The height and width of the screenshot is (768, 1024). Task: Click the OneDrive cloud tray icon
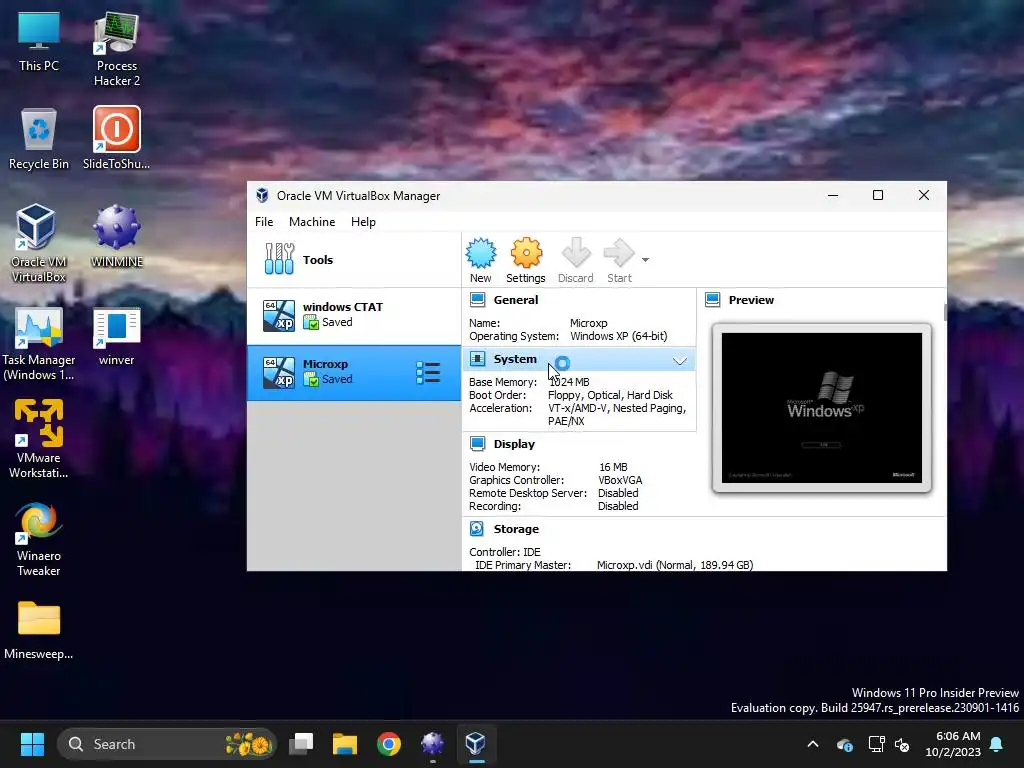844,744
